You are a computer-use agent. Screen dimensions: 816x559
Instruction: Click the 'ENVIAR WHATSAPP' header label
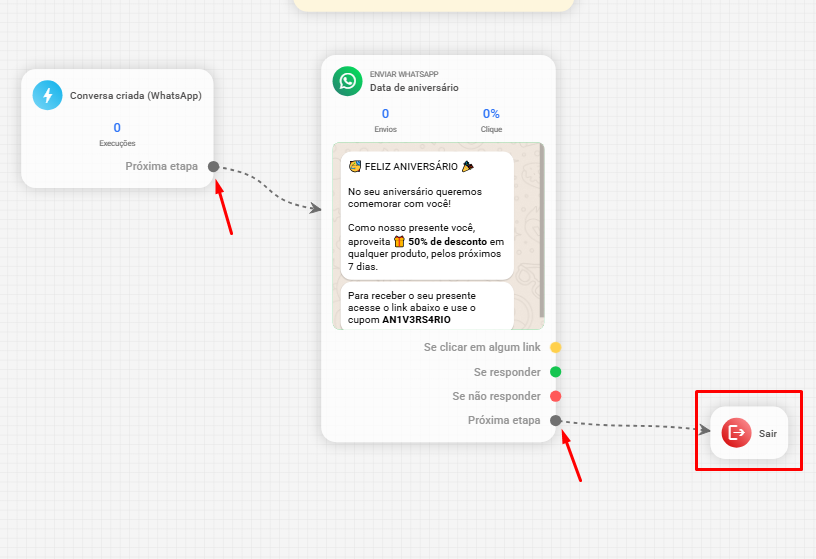404,74
